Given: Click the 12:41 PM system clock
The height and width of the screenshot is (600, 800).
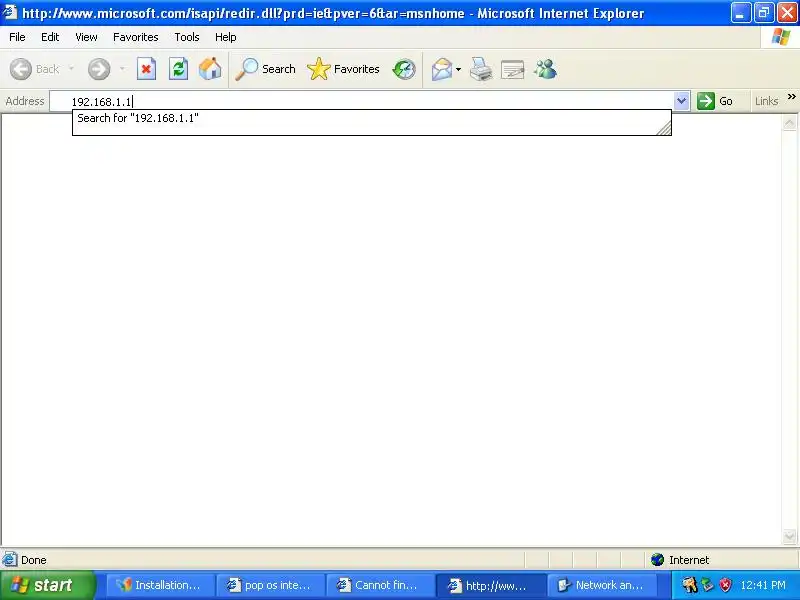Looking at the screenshot, I should [763, 585].
